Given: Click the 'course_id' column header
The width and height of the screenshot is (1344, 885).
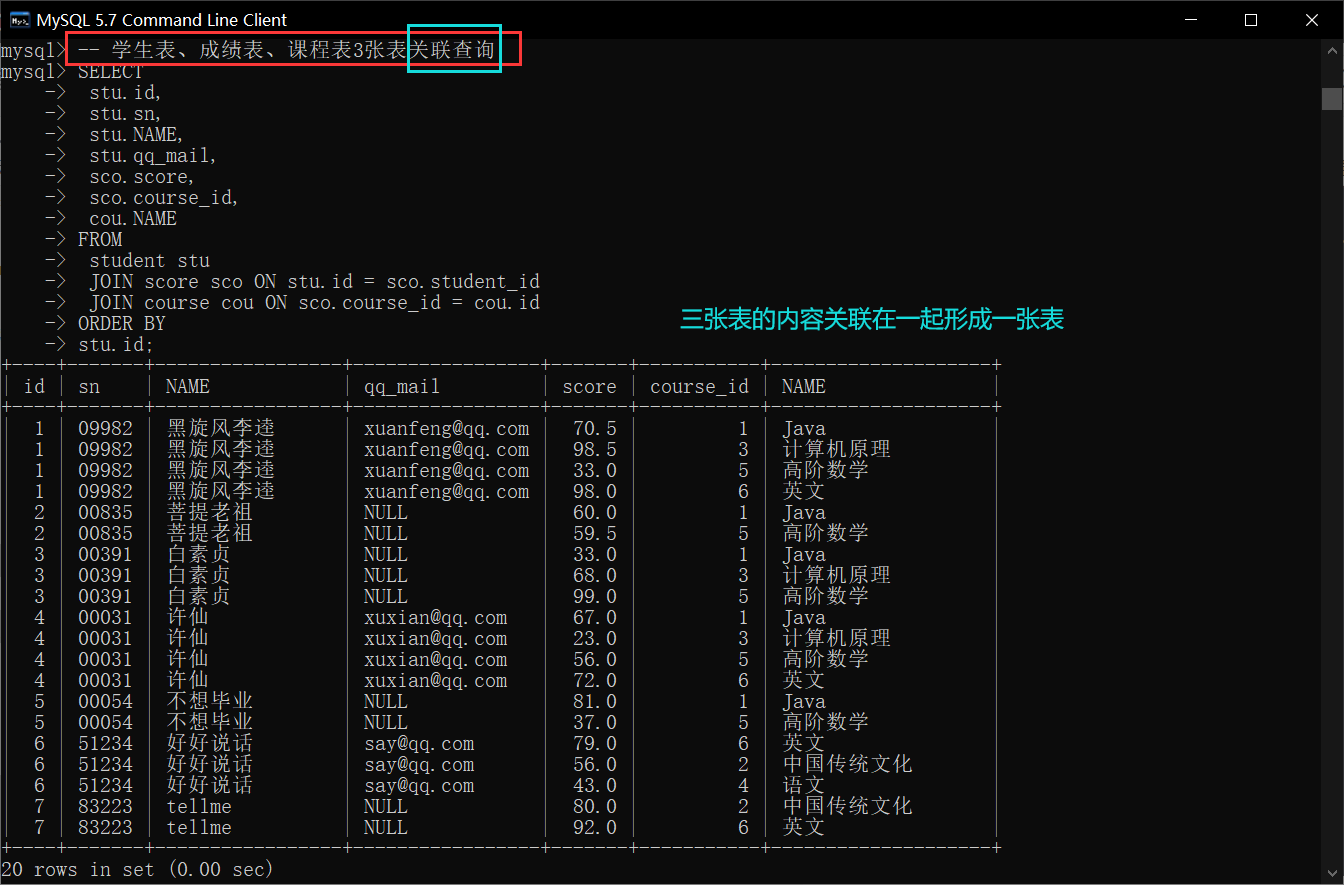Looking at the screenshot, I should pyautogui.click(x=699, y=387).
